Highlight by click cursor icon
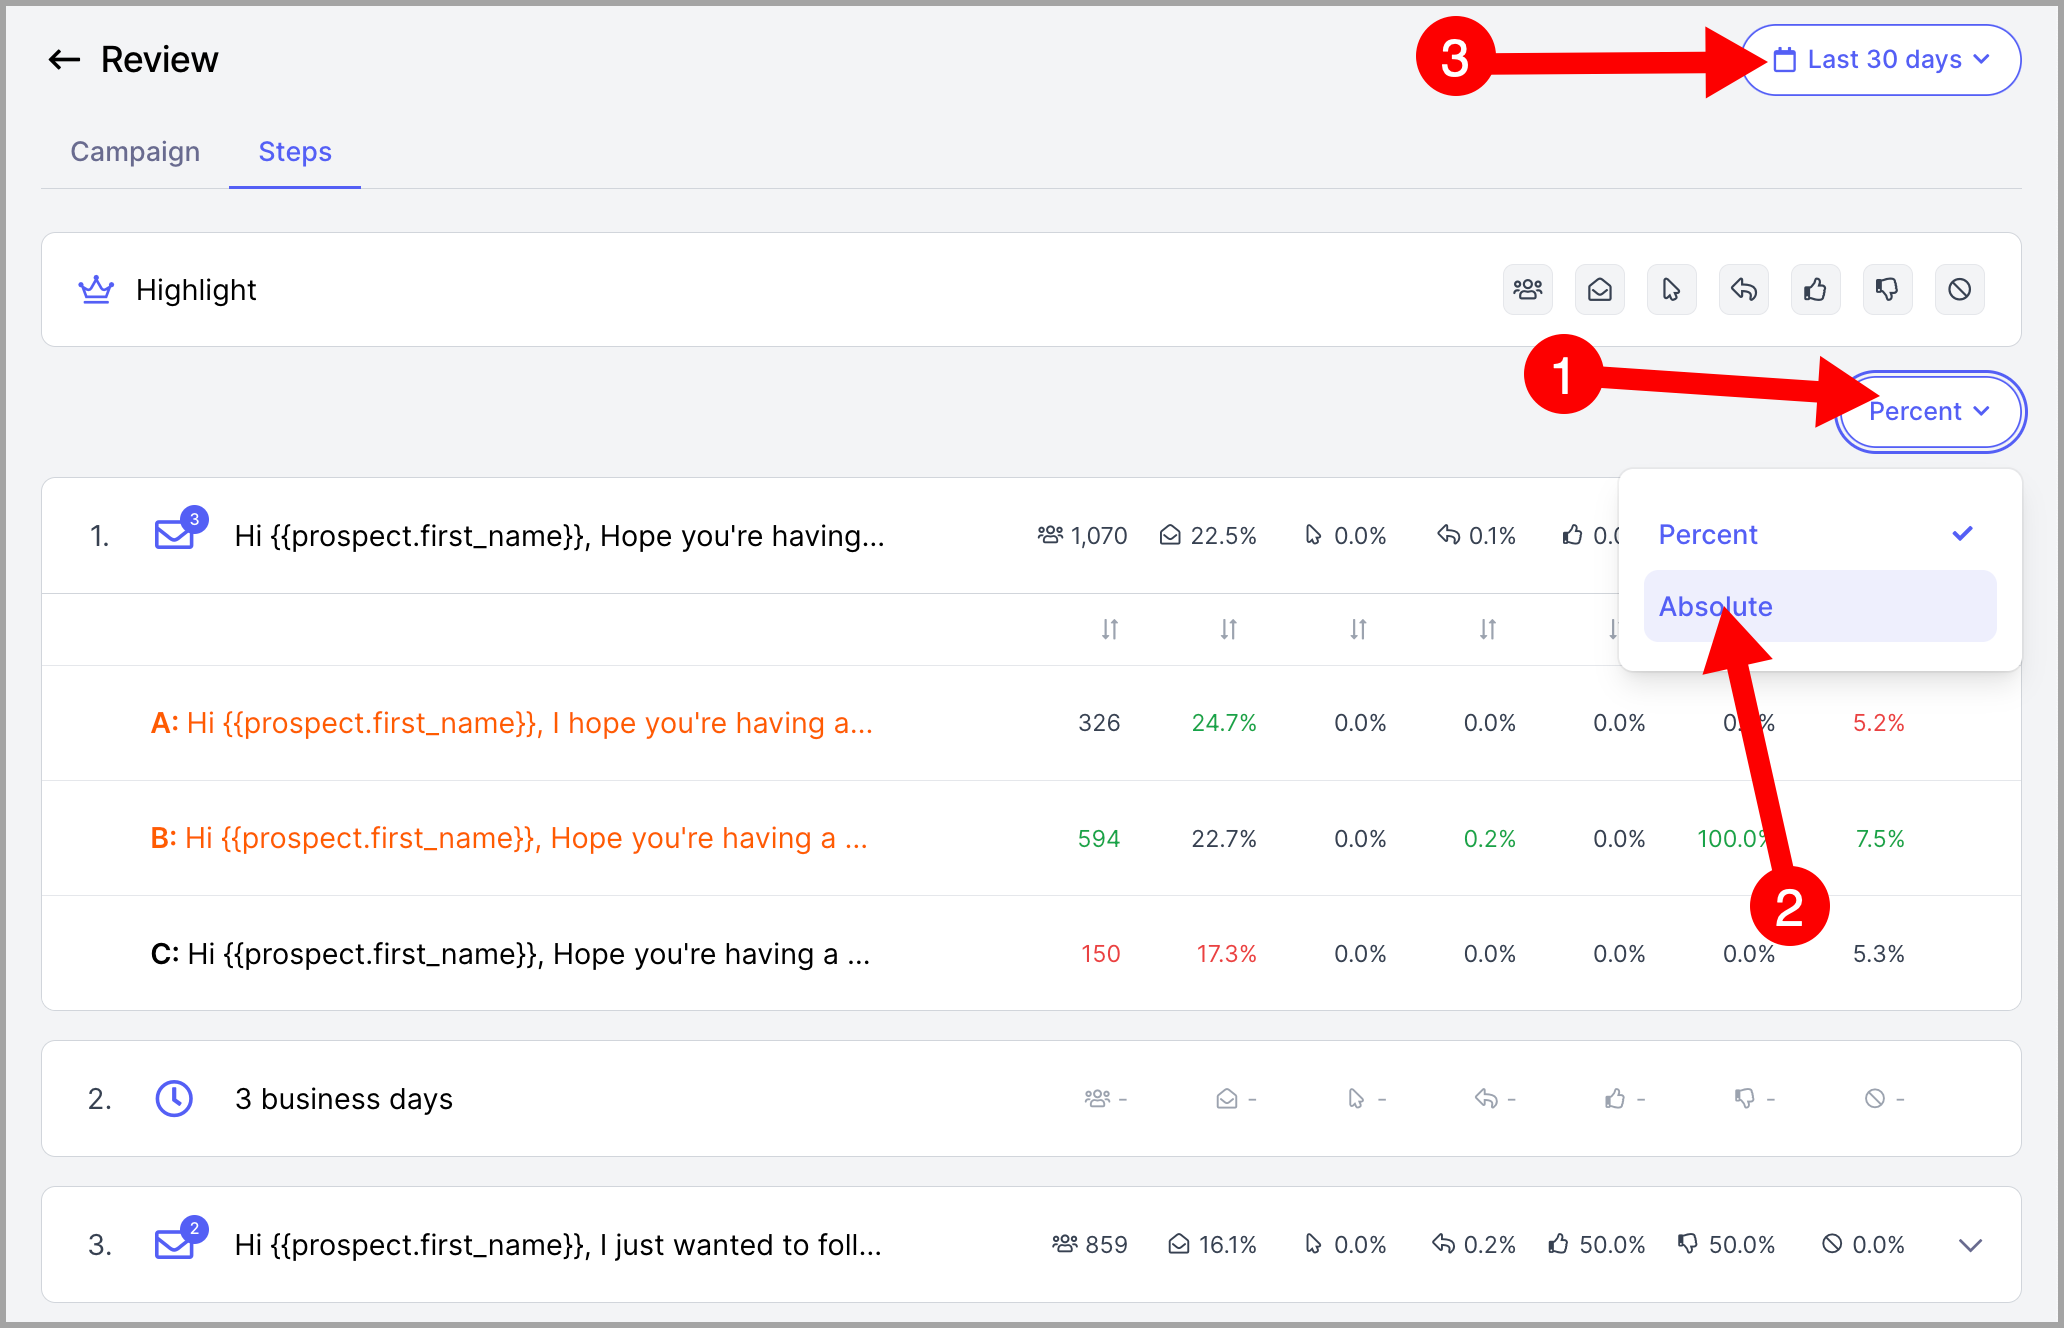2064x1328 pixels. pyautogui.click(x=1672, y=290)
